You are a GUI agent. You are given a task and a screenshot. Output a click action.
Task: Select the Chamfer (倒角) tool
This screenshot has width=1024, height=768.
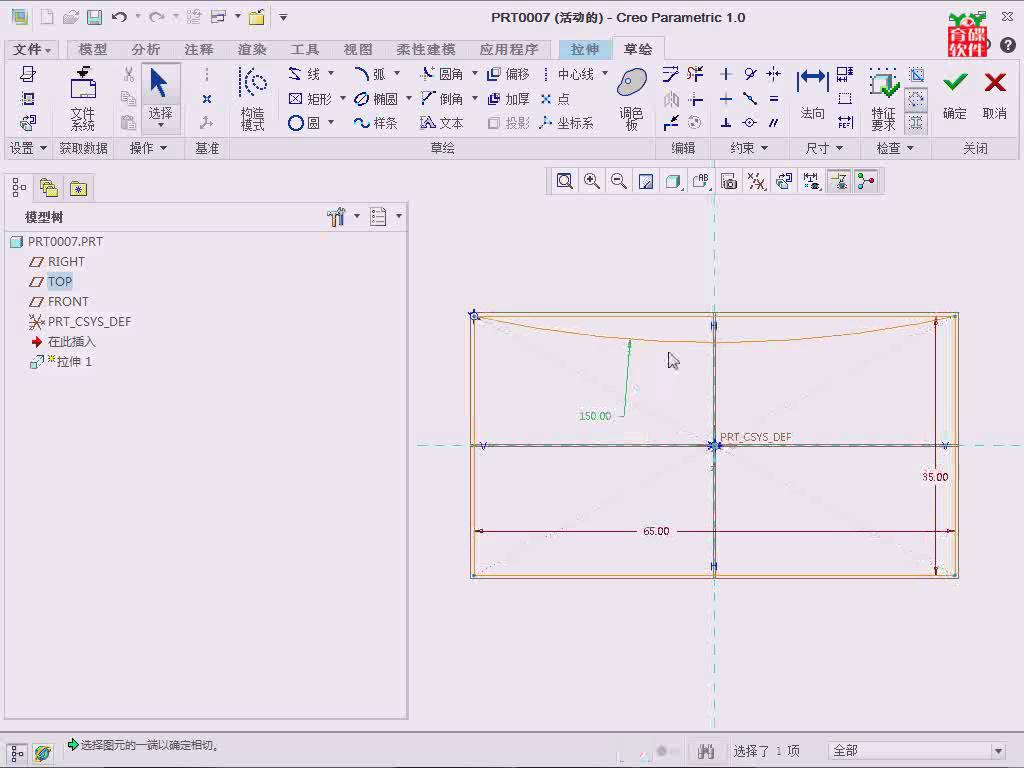coord(442,99)
